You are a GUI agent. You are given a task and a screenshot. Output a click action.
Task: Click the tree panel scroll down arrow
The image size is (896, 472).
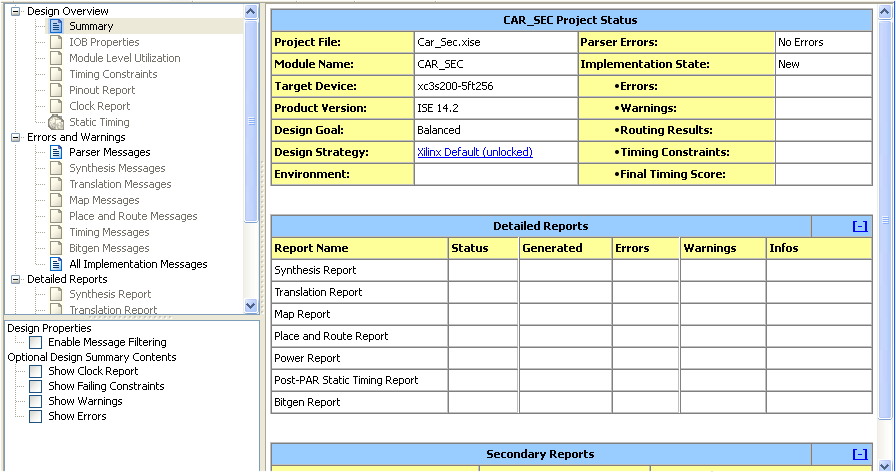click(x=251, y=306)
